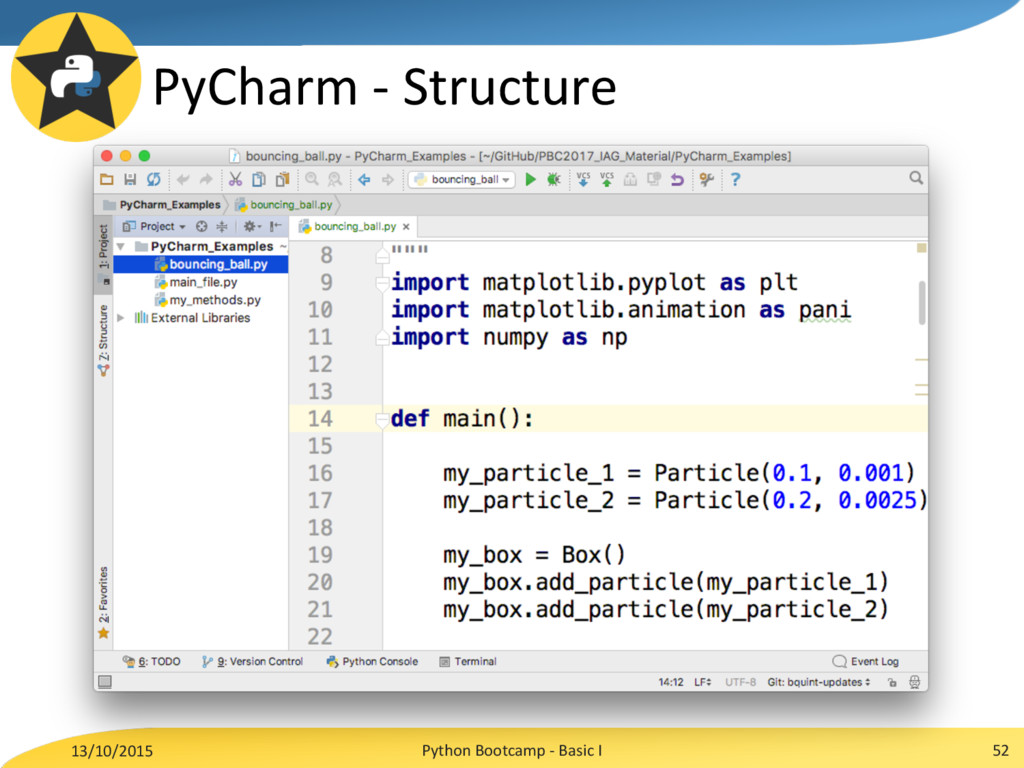Click the Cut scissors icon
Screen dimensions: 1024x768
(235, 179)
